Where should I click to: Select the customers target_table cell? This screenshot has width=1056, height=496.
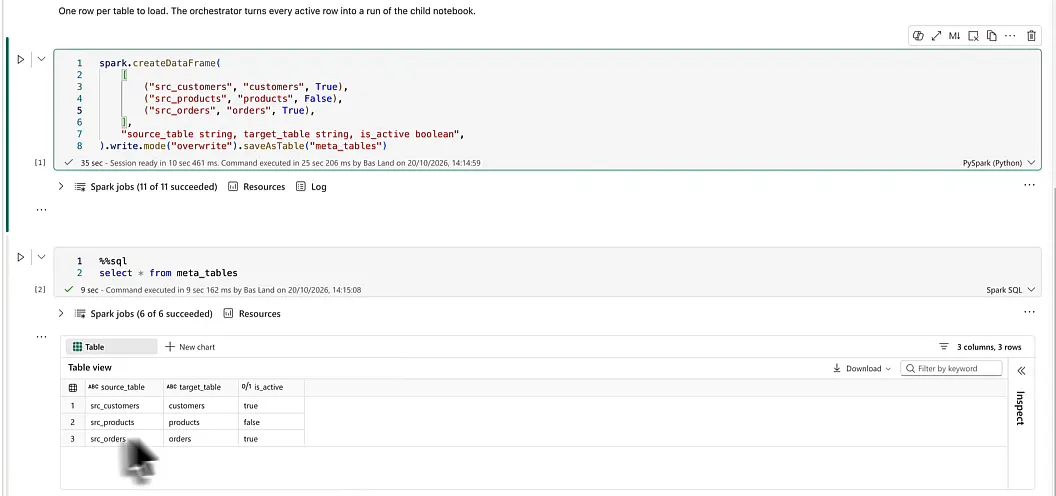201,406
